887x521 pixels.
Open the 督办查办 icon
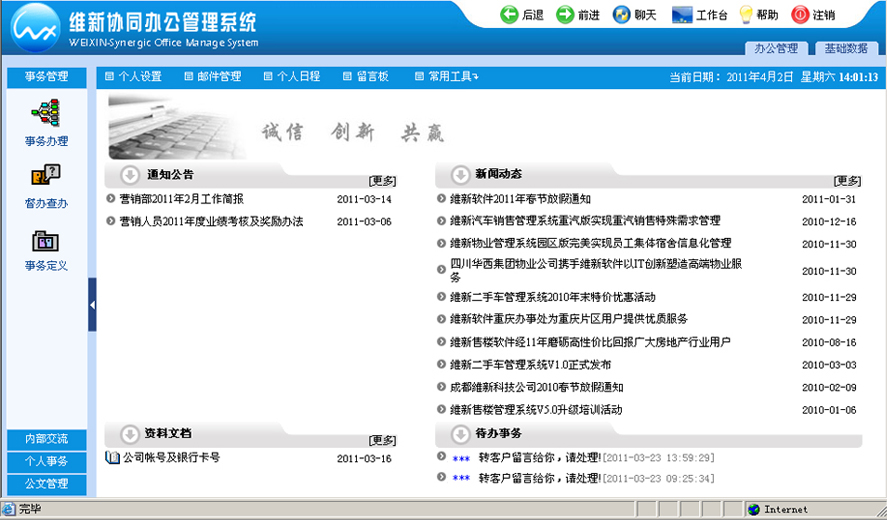46,175
